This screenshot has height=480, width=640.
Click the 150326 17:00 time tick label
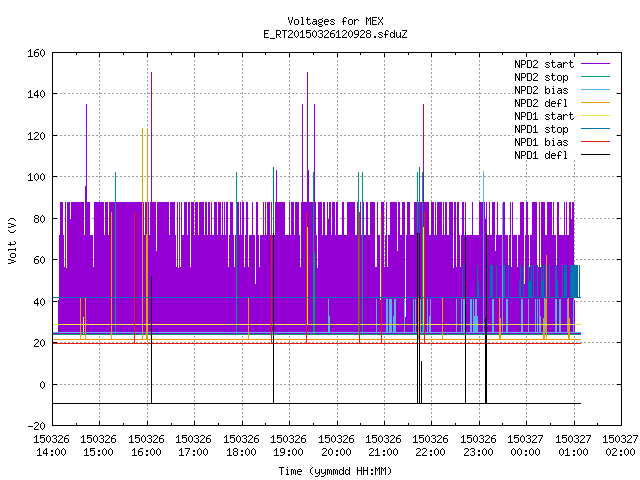[x=193, y=446]
